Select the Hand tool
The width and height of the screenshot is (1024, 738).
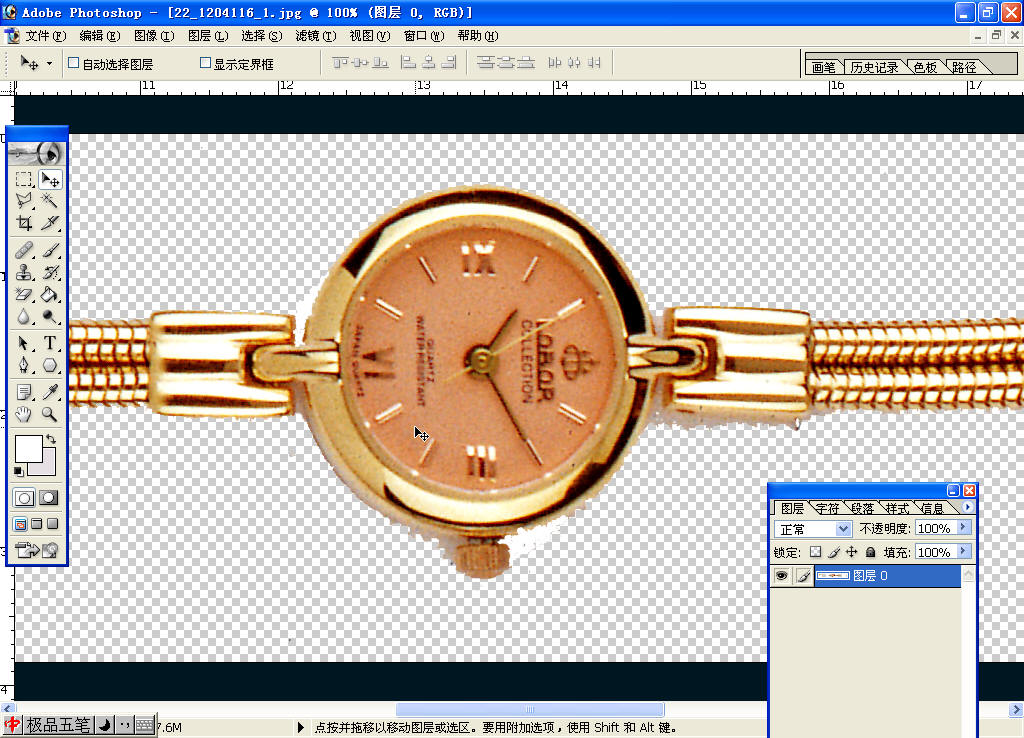pos(24,414)
